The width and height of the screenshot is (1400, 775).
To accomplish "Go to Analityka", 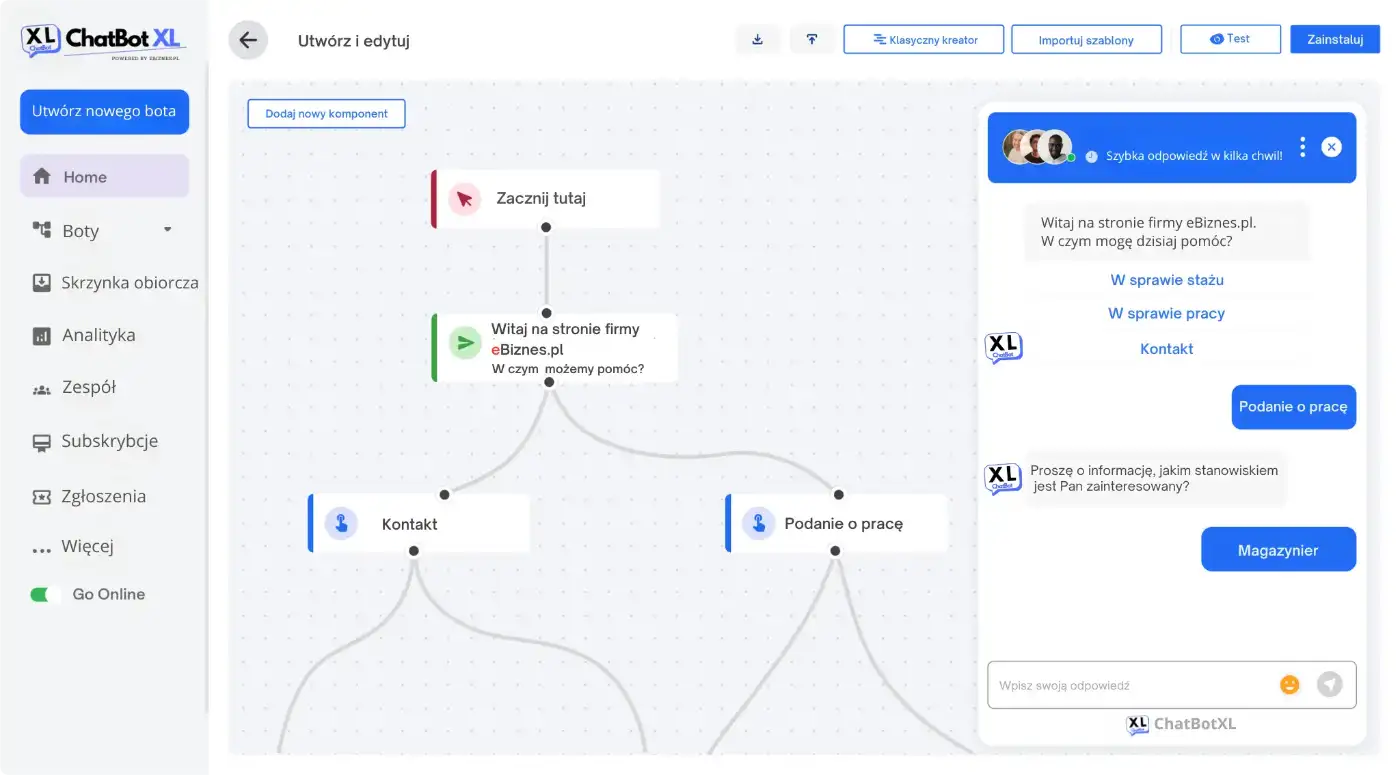I will 98,335.
